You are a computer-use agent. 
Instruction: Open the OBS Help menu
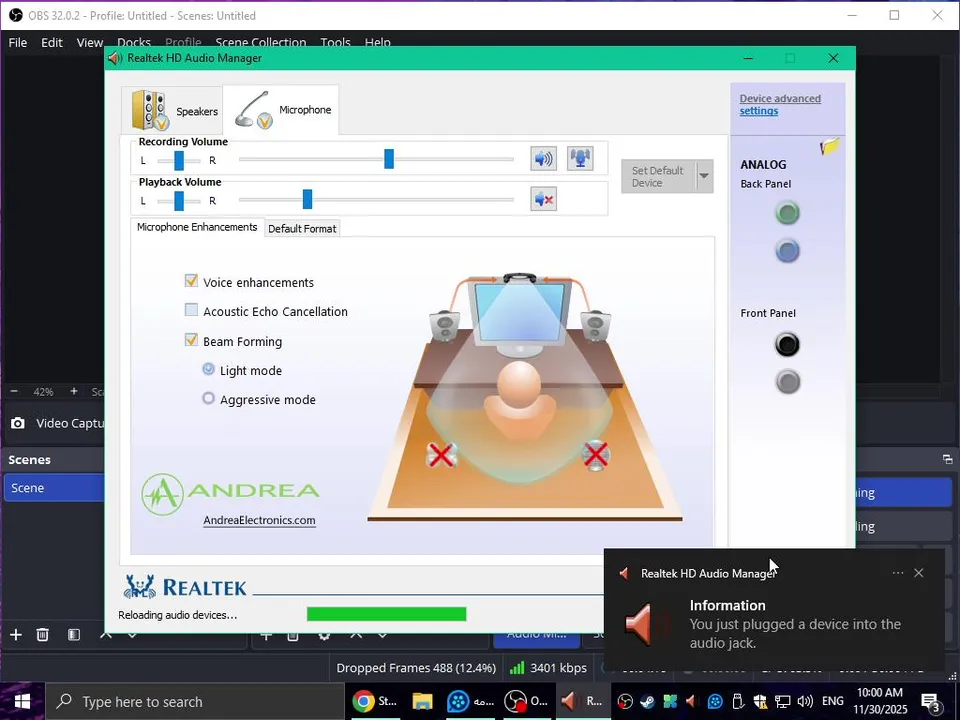pos(378,42)
